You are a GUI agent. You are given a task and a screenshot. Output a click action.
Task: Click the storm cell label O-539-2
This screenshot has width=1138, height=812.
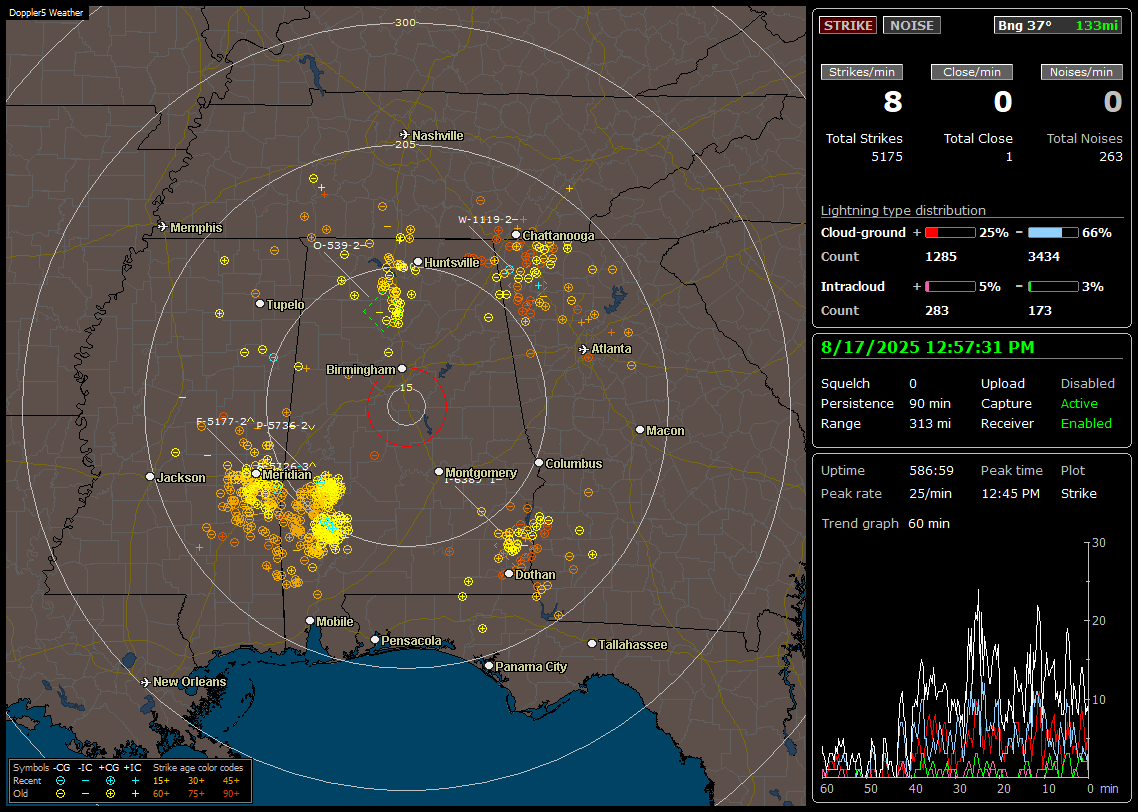337,245
